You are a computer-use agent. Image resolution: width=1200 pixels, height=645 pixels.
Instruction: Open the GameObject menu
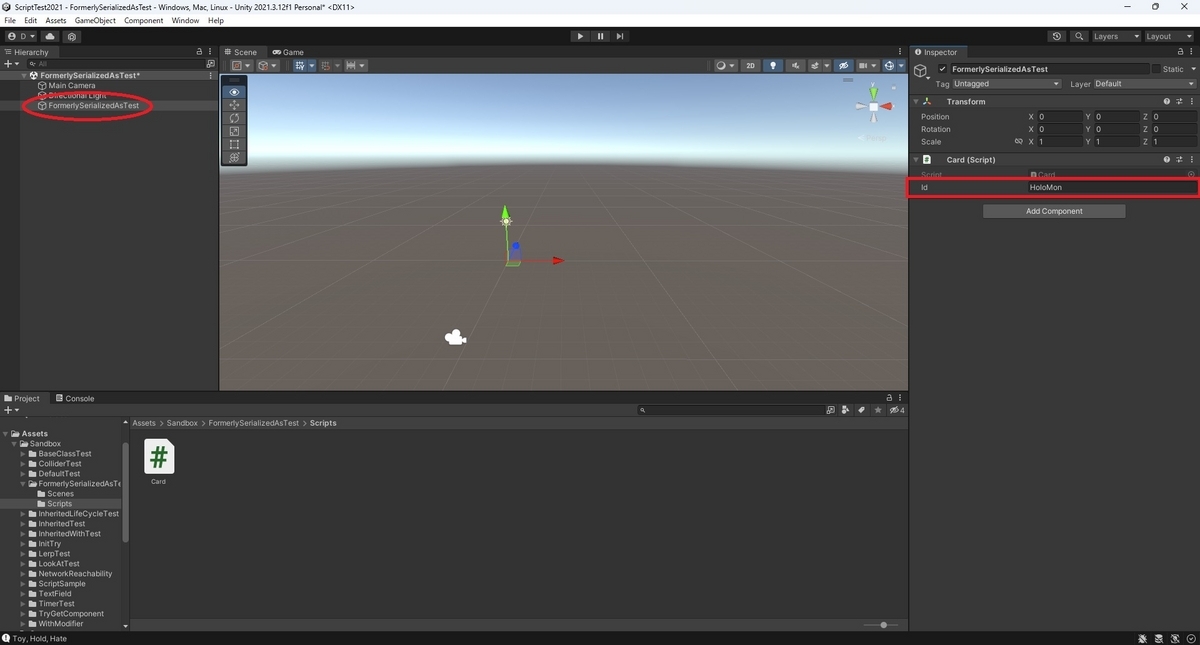coord(95,19)
